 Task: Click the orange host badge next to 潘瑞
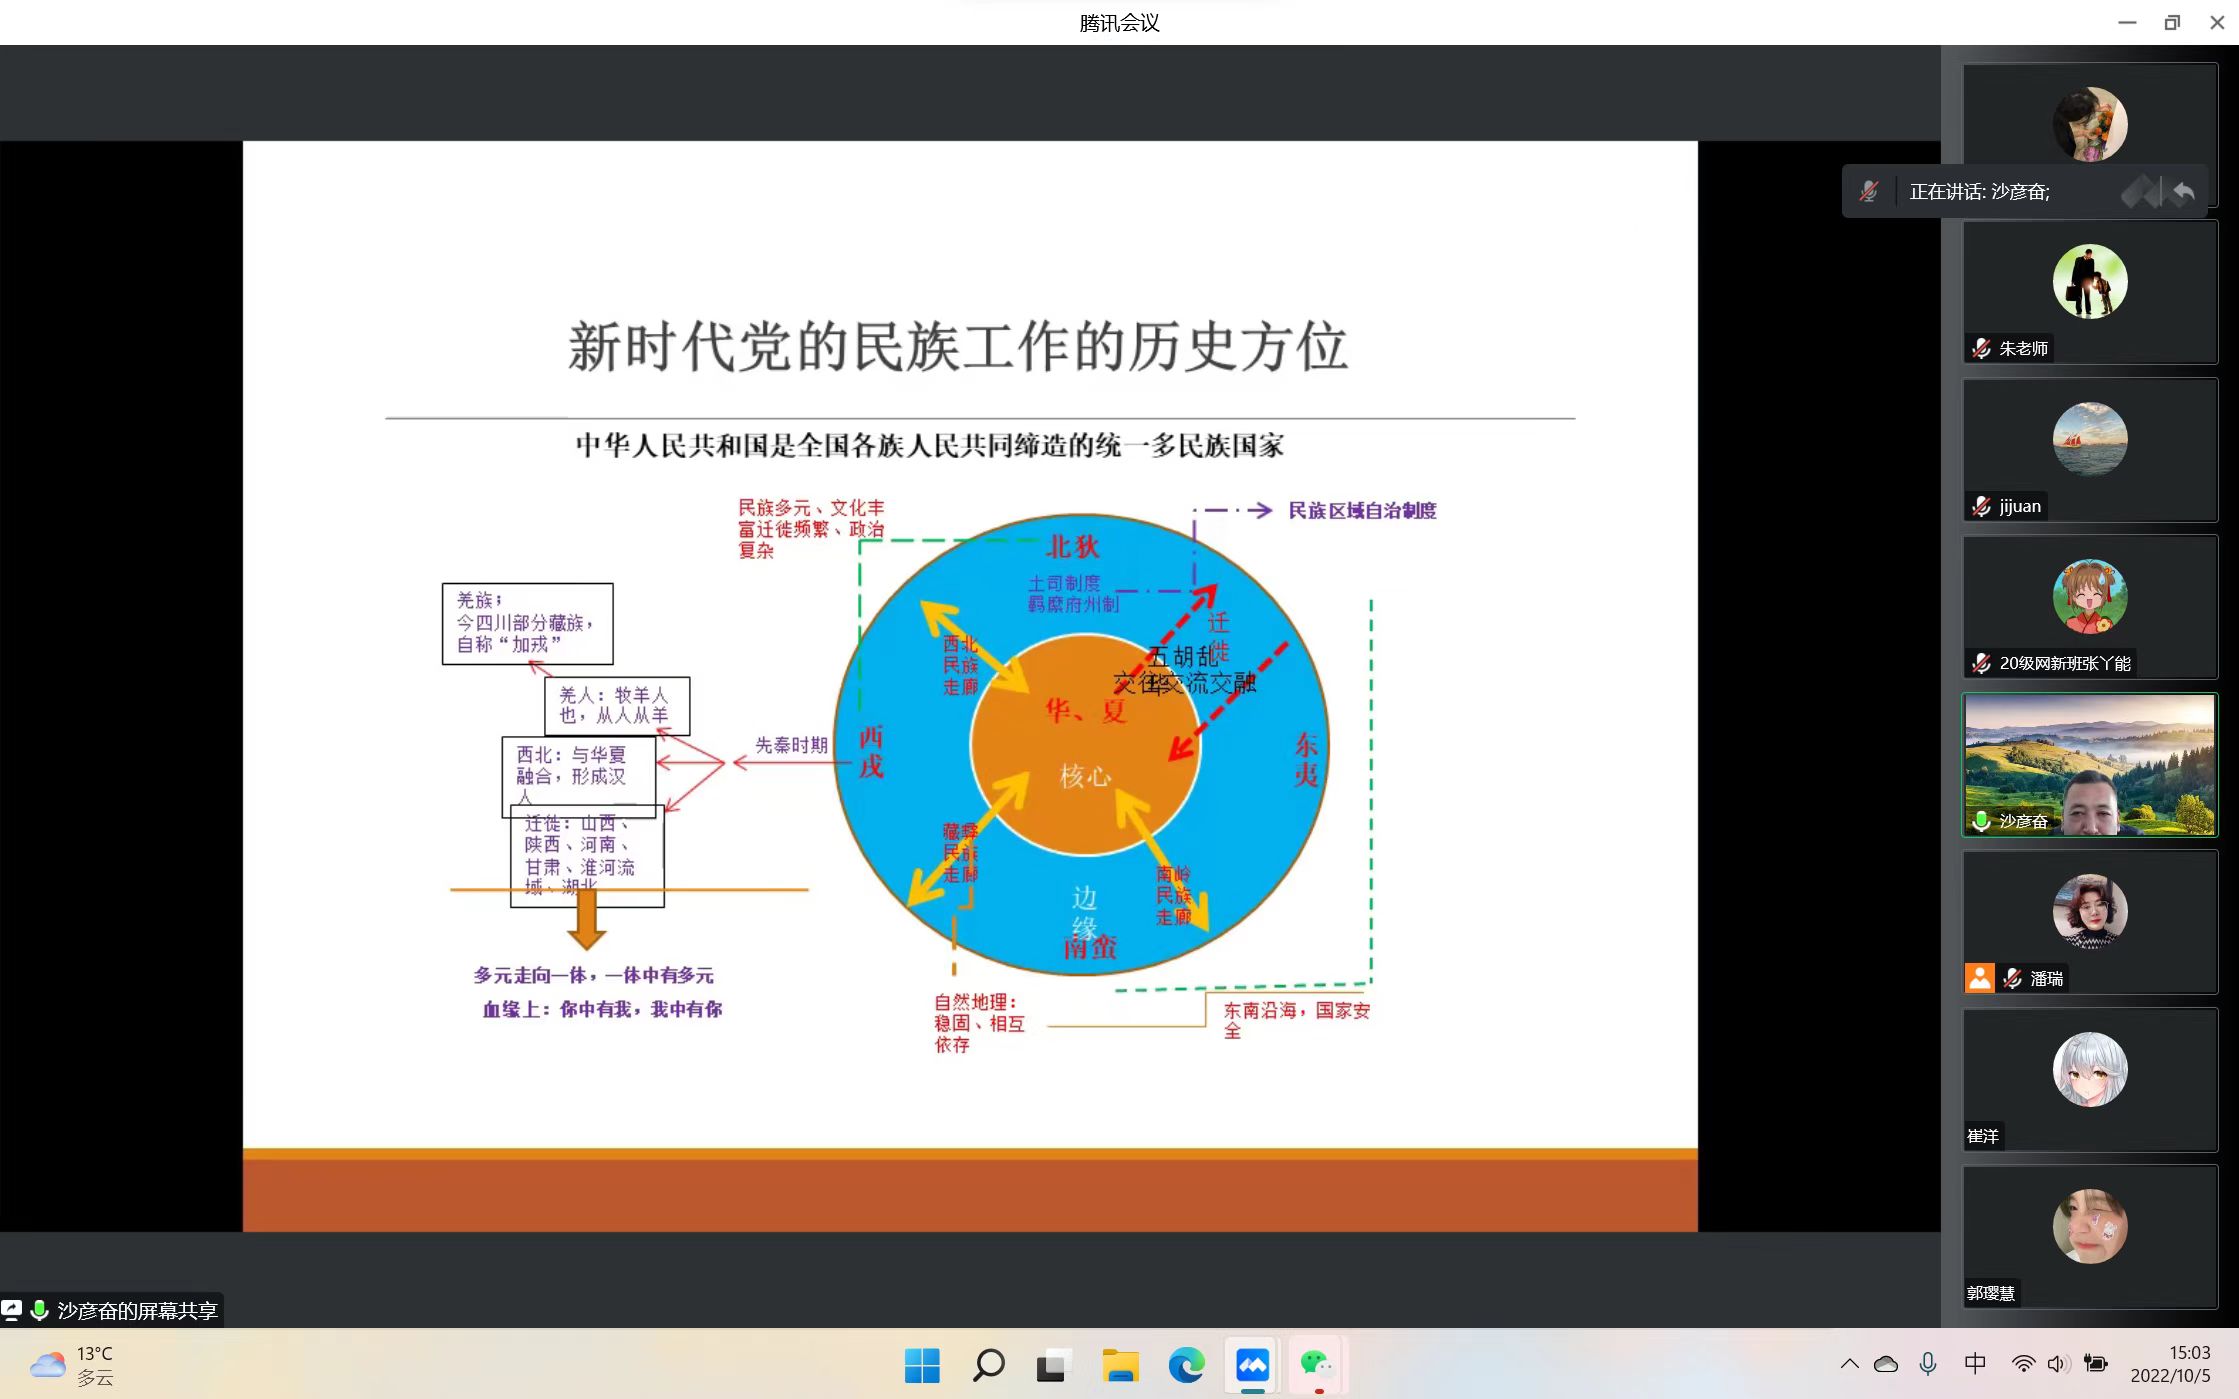pos(1979,978)
